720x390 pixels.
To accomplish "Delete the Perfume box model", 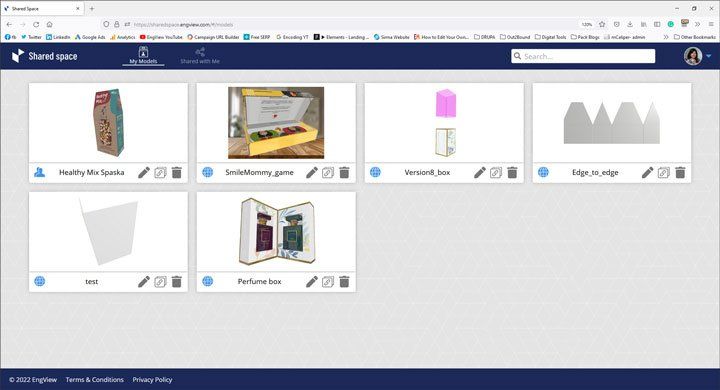I will [x=344, y=282].
